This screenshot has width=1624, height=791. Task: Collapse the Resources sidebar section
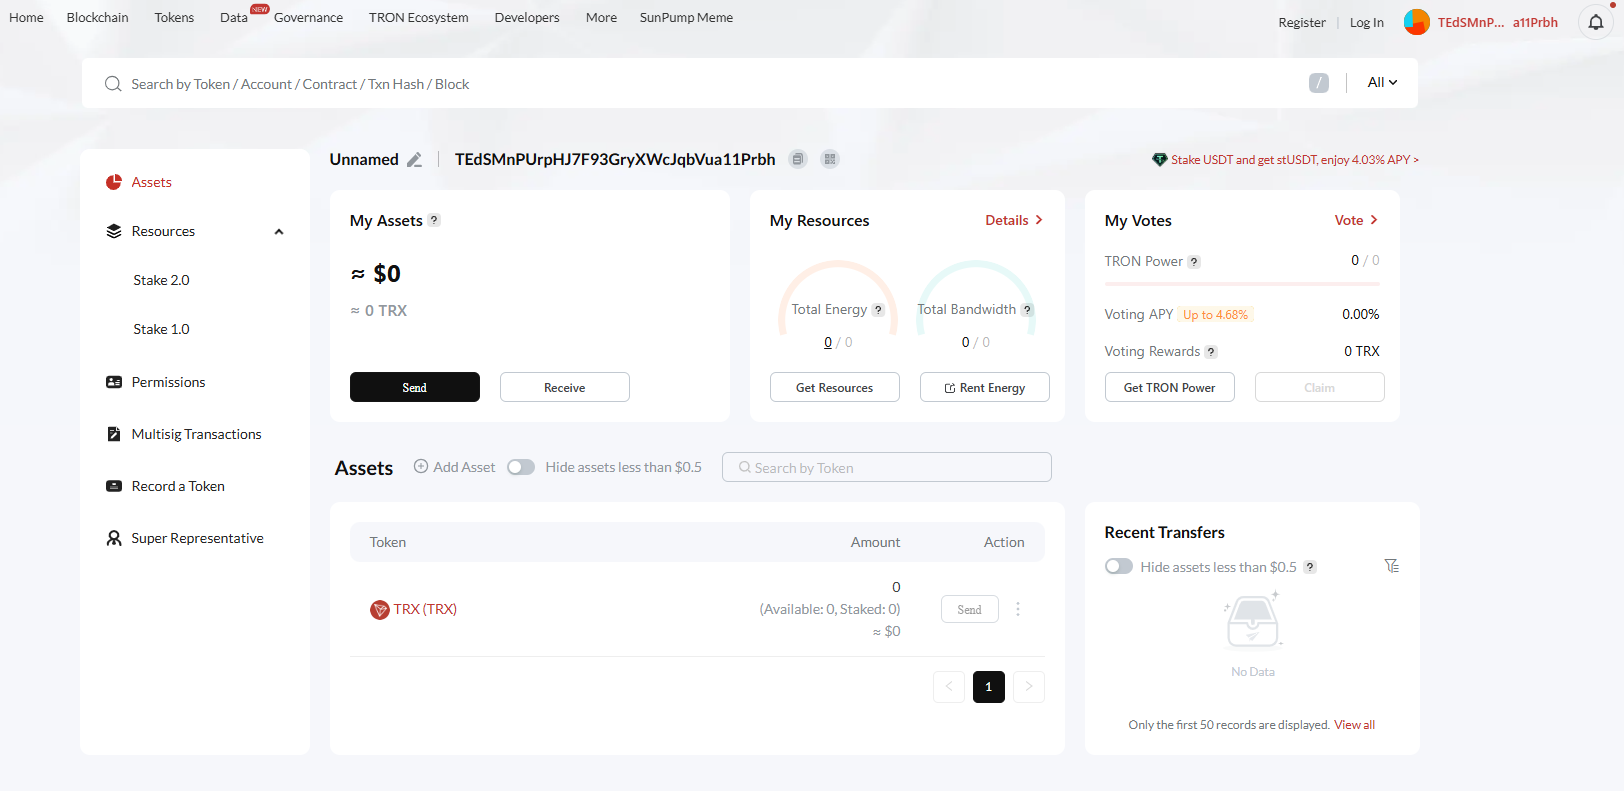[x=279, y=232]
